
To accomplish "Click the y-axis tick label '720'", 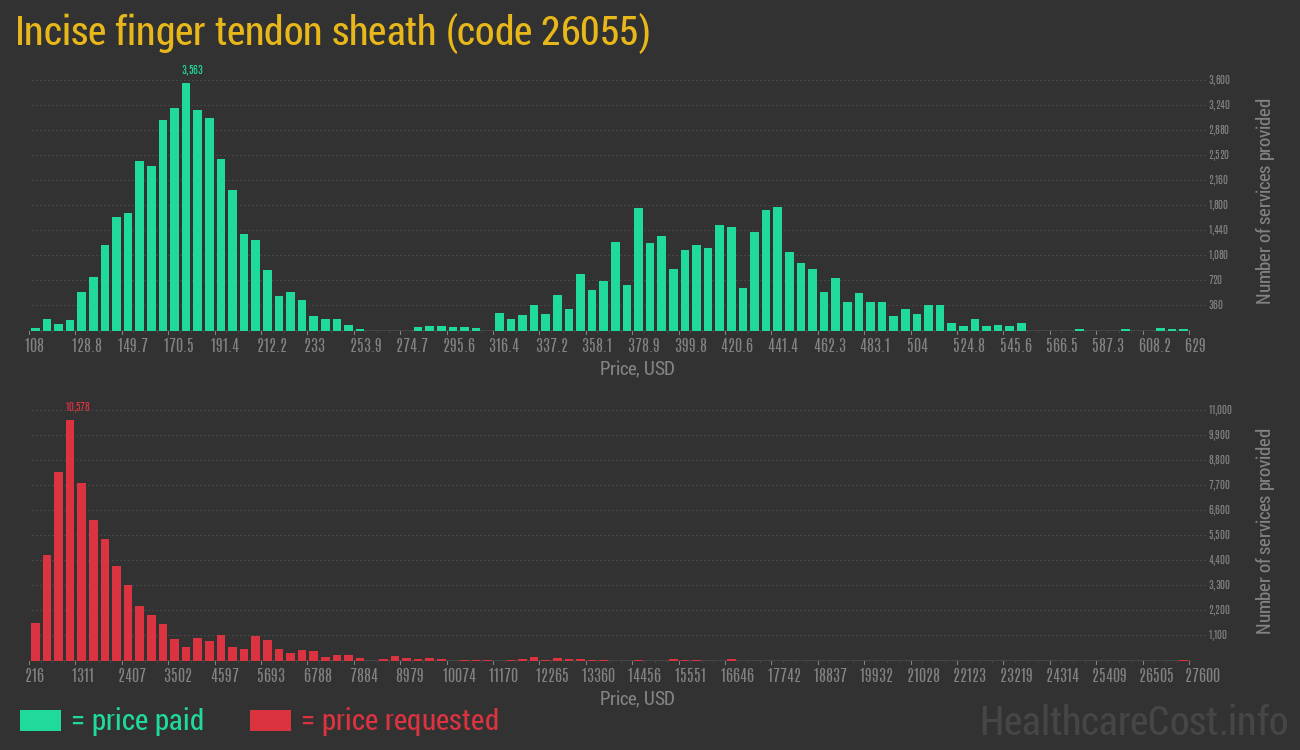I will 1215,280.
